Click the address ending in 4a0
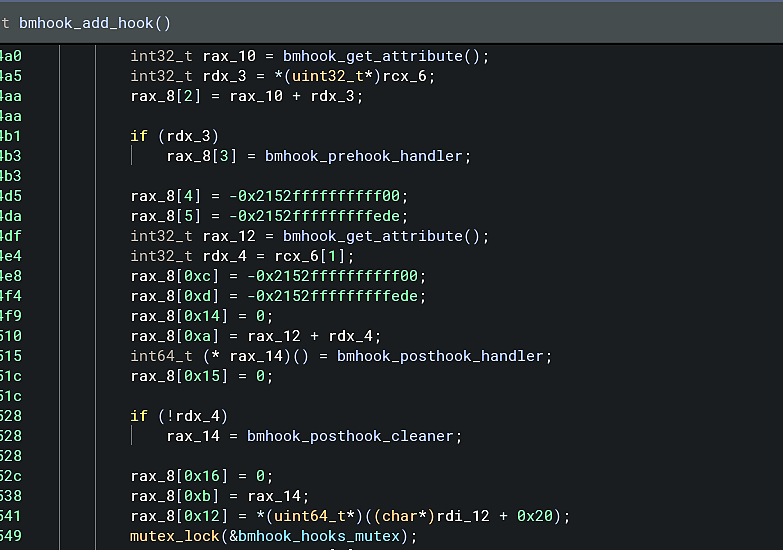783x550 pixels. [x=10, y=56]
